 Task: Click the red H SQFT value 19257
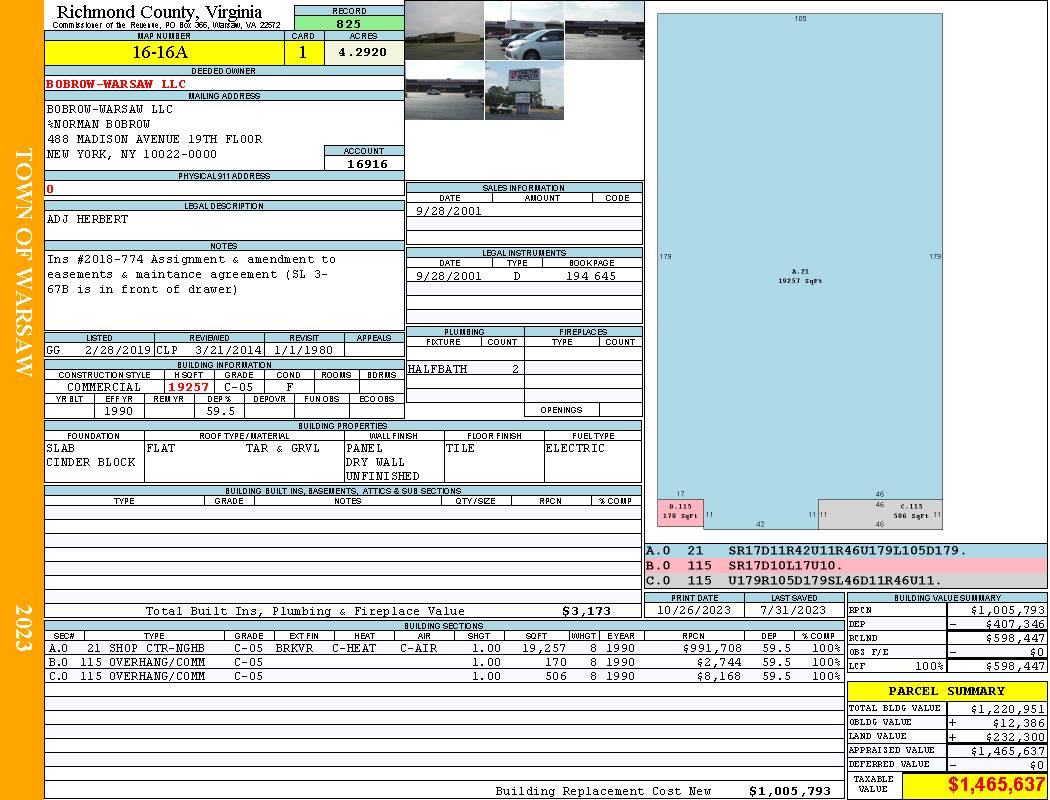pyautogui.click(x=188, y=387)
